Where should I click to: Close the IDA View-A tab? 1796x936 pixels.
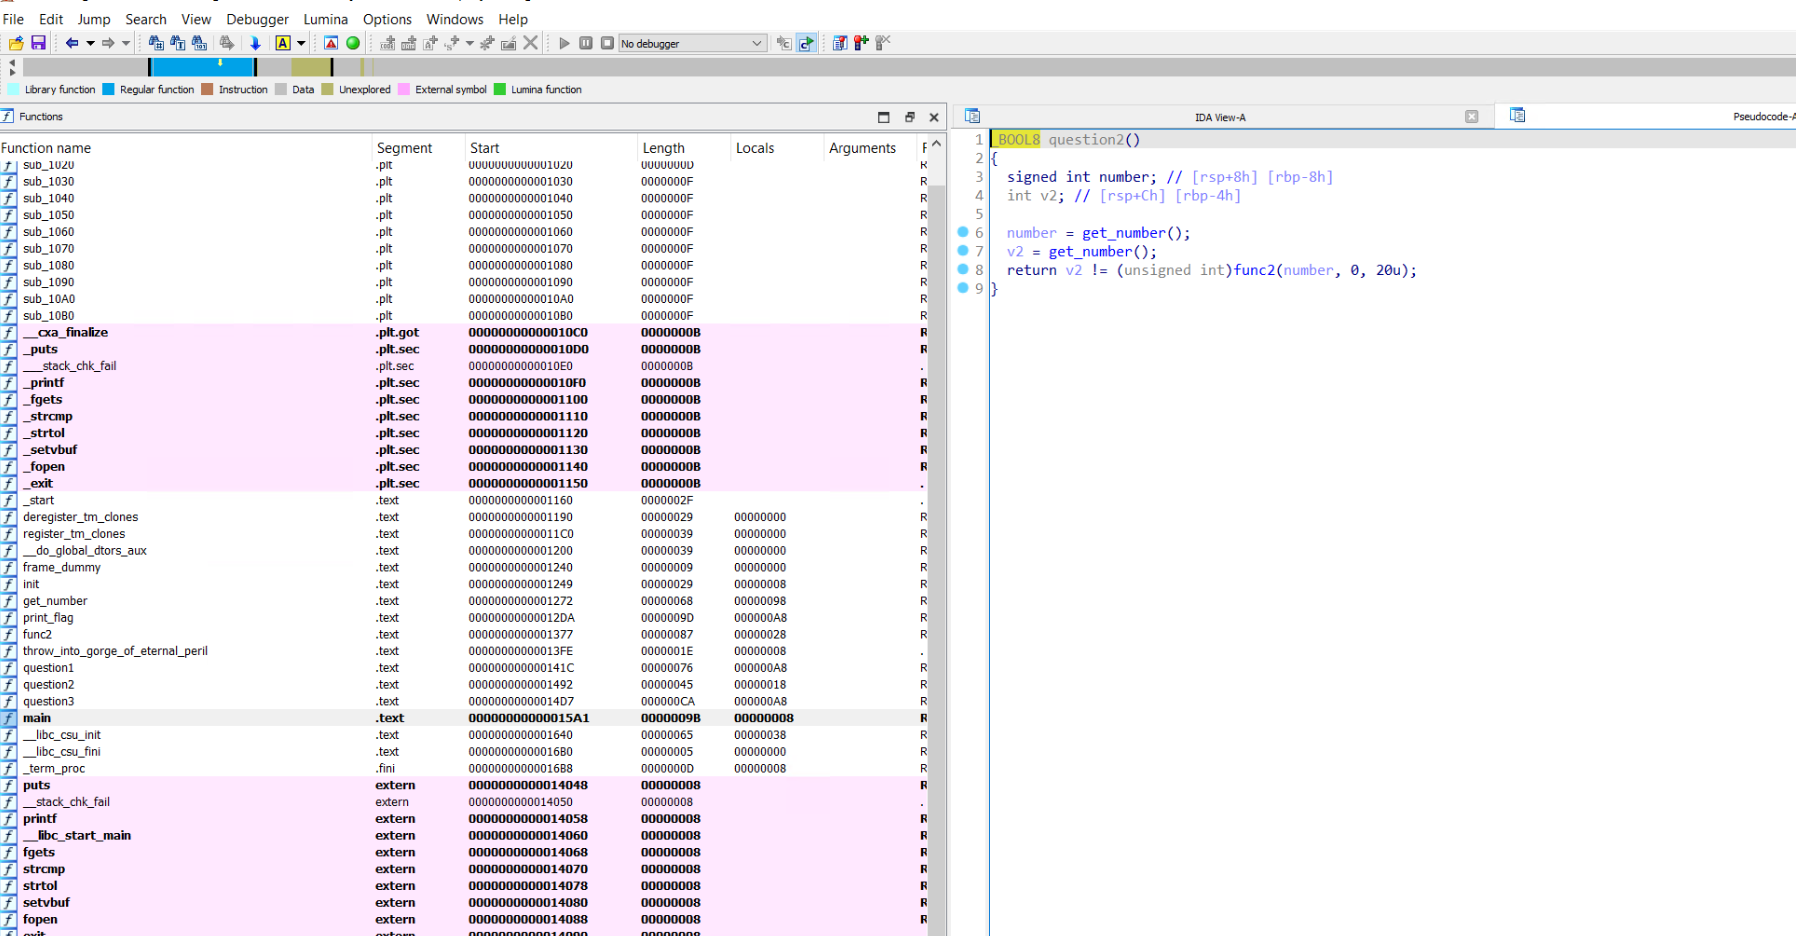(x=1471, y=117)
